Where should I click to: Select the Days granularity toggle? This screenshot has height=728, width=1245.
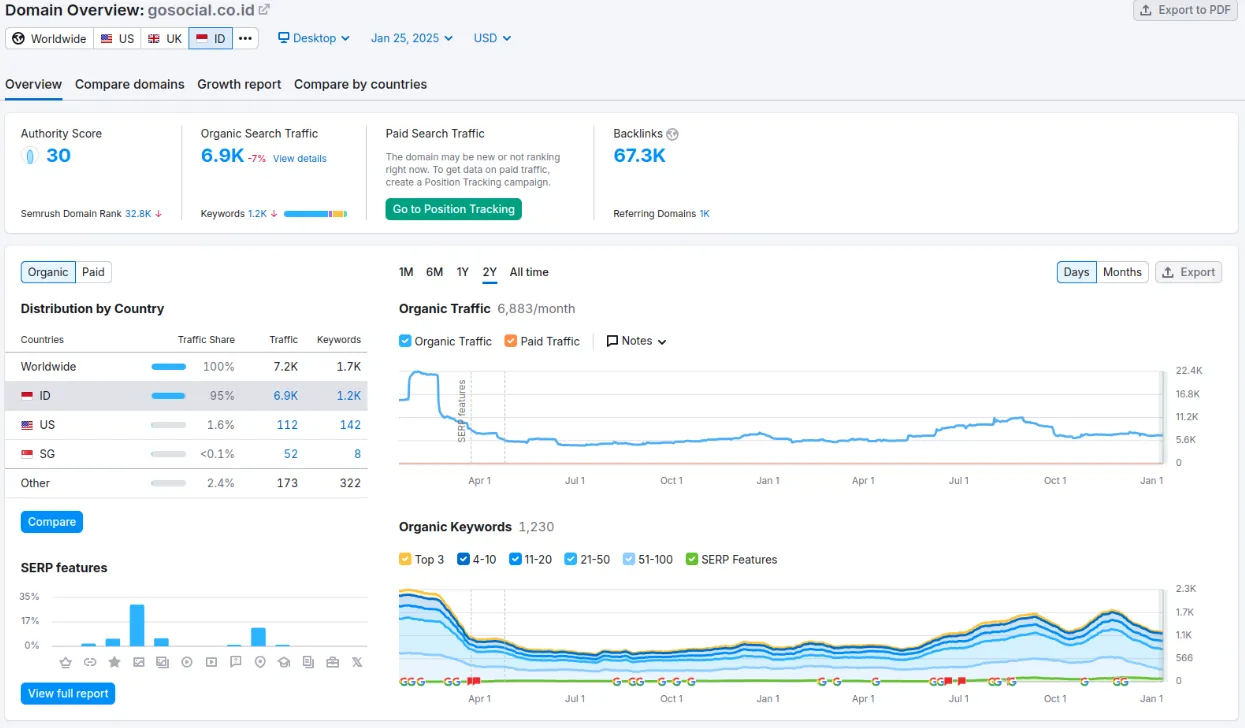[1076, 272]
